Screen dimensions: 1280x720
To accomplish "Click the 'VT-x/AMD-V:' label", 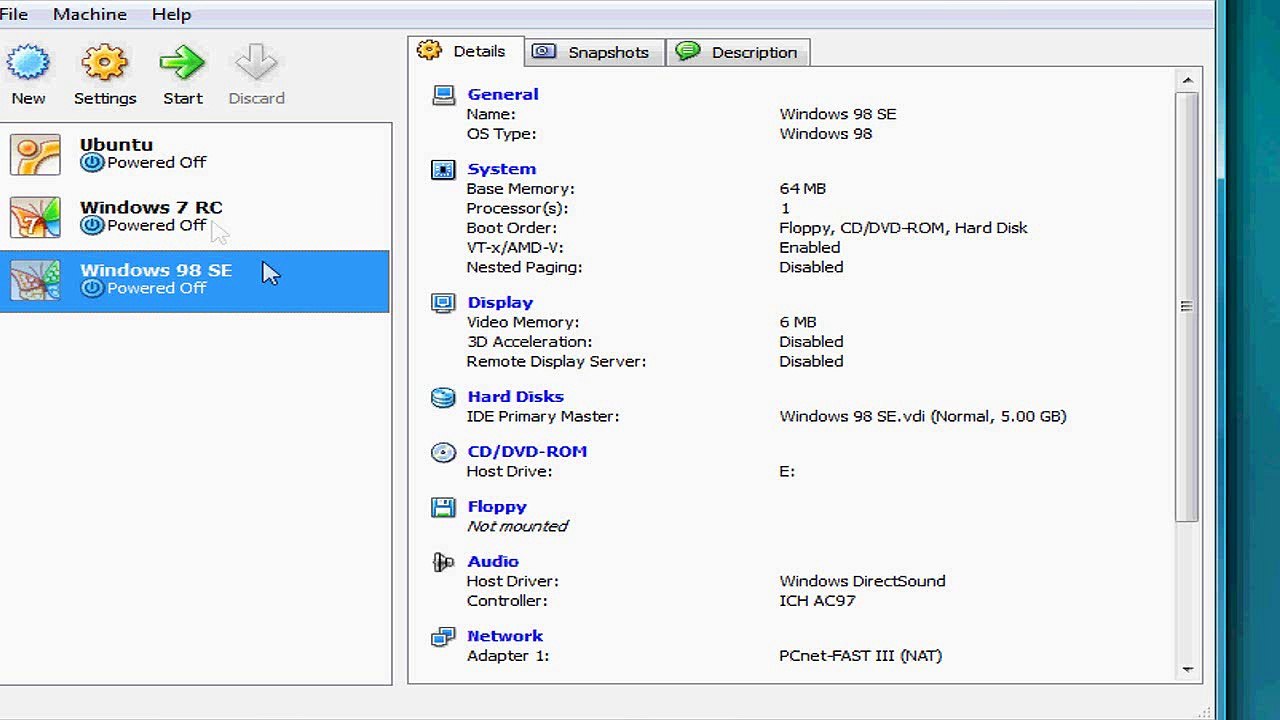I will click(x=514, y=248).
